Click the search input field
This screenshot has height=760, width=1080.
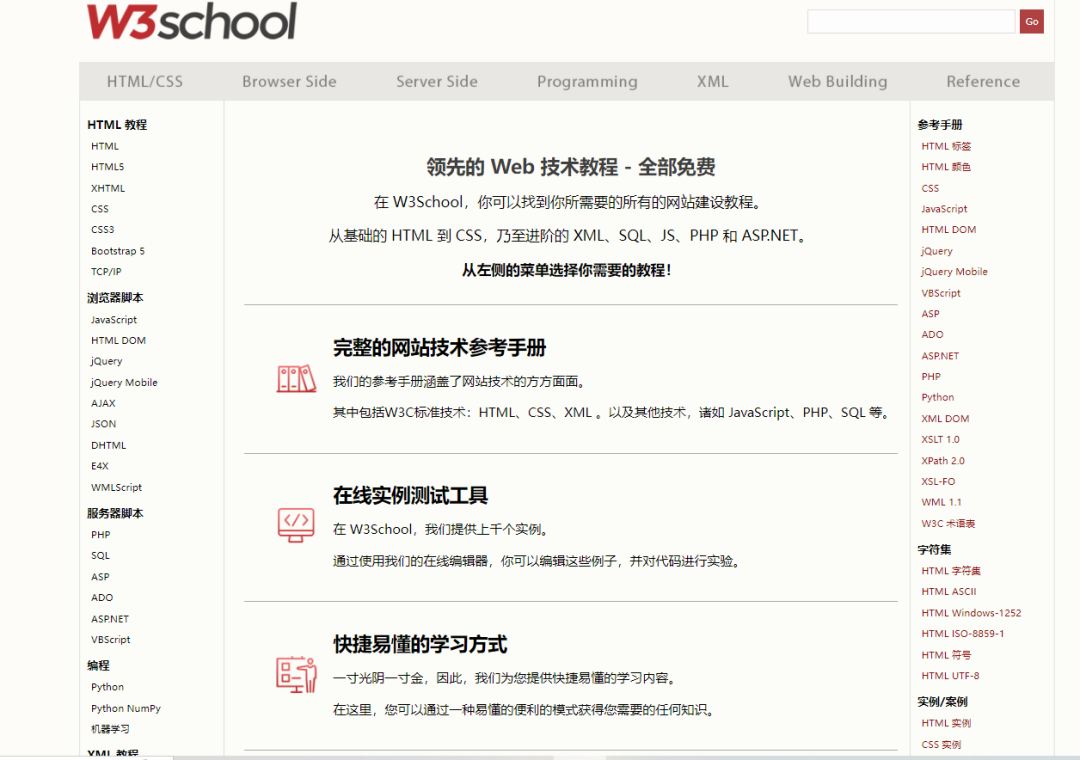click(x=911, y=21)
